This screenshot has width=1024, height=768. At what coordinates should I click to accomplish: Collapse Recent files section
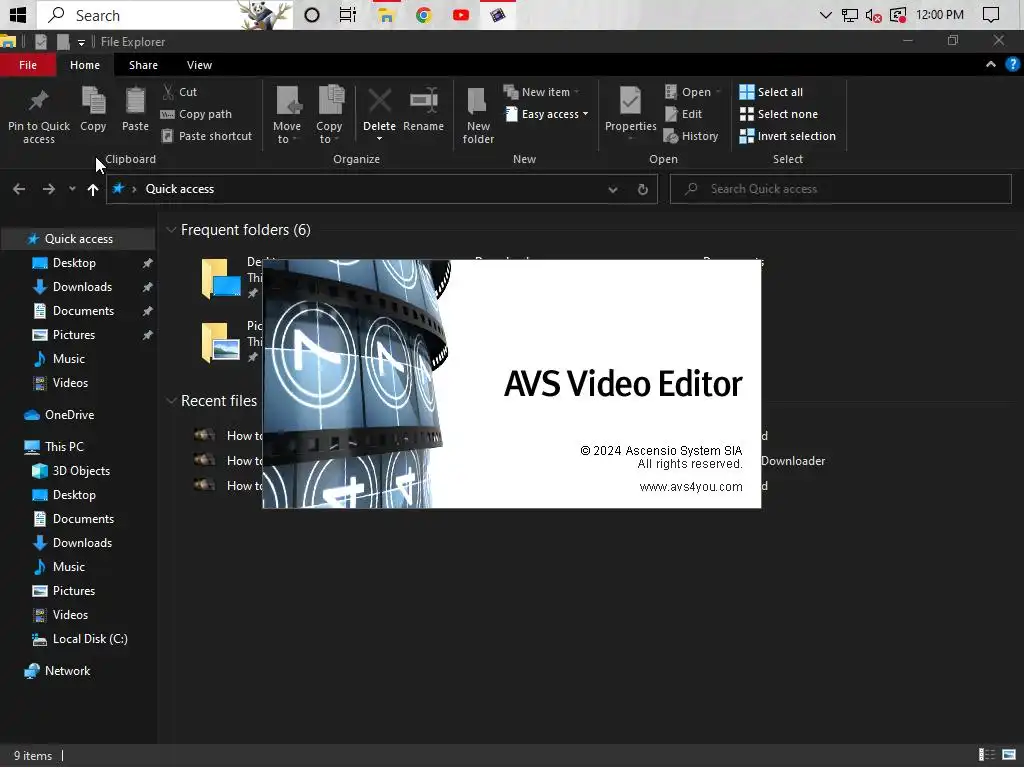[170, 401]
